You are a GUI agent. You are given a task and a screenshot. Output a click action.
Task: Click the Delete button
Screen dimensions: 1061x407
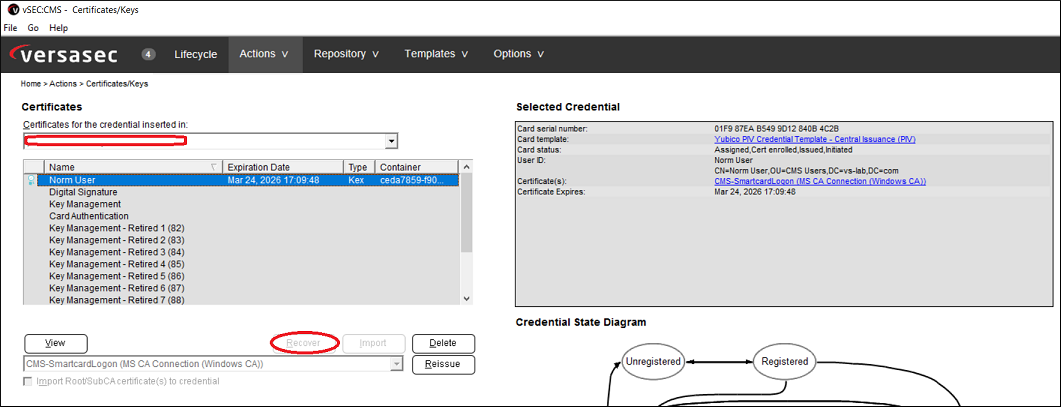coord(443,343)
